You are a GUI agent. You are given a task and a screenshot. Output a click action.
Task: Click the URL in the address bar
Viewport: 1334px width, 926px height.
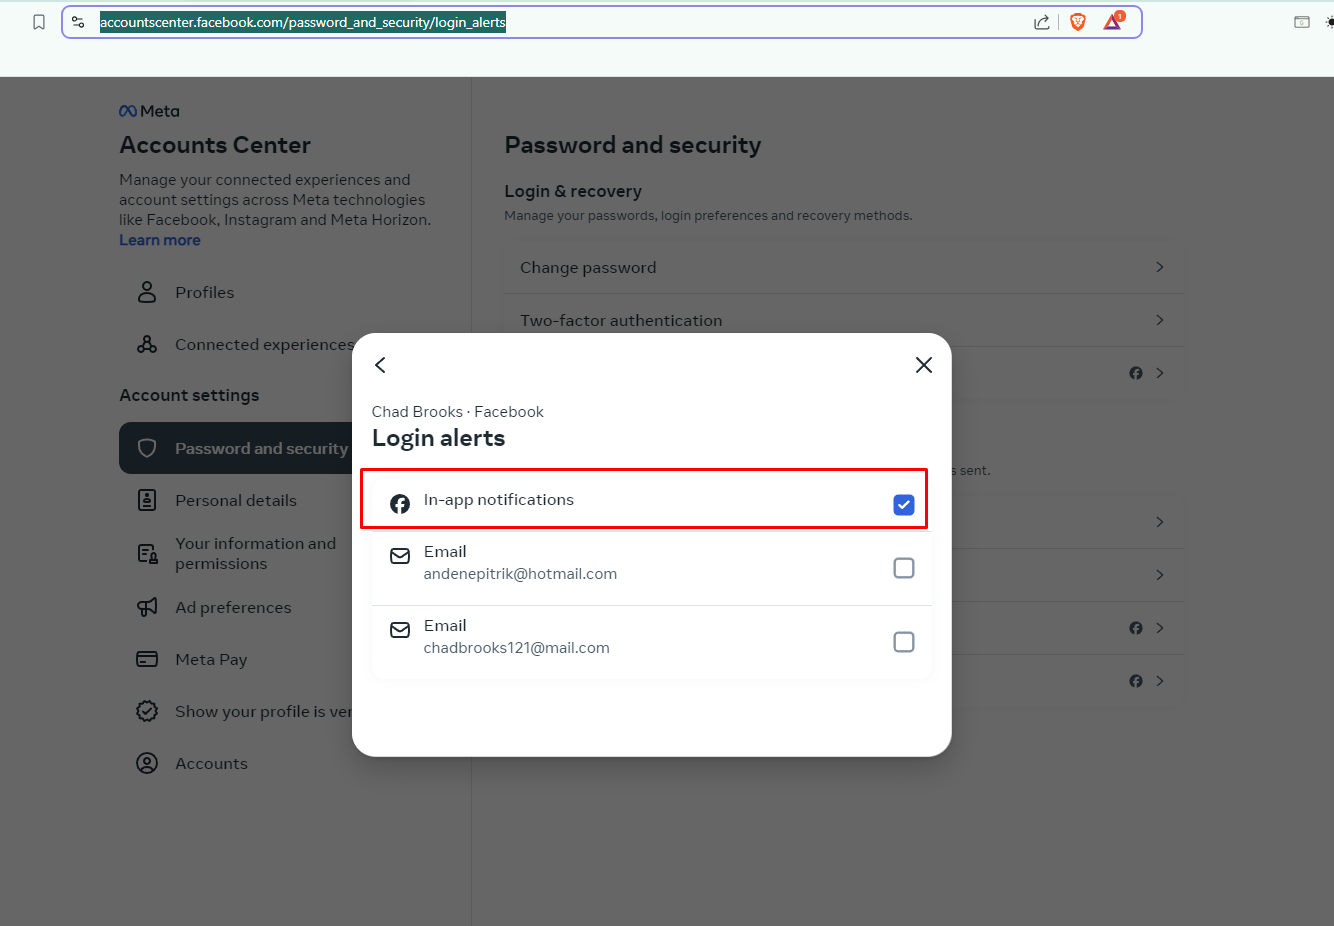[x=303, y=22]
